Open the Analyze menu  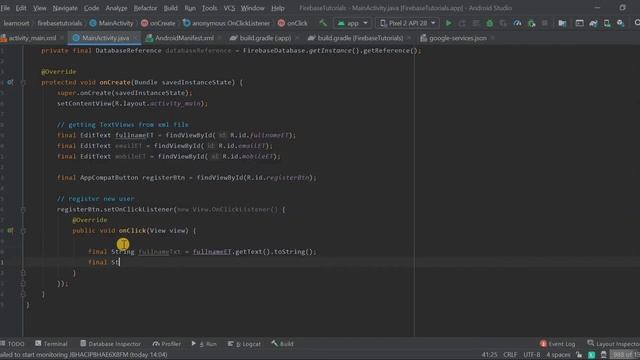coord(116,8)
